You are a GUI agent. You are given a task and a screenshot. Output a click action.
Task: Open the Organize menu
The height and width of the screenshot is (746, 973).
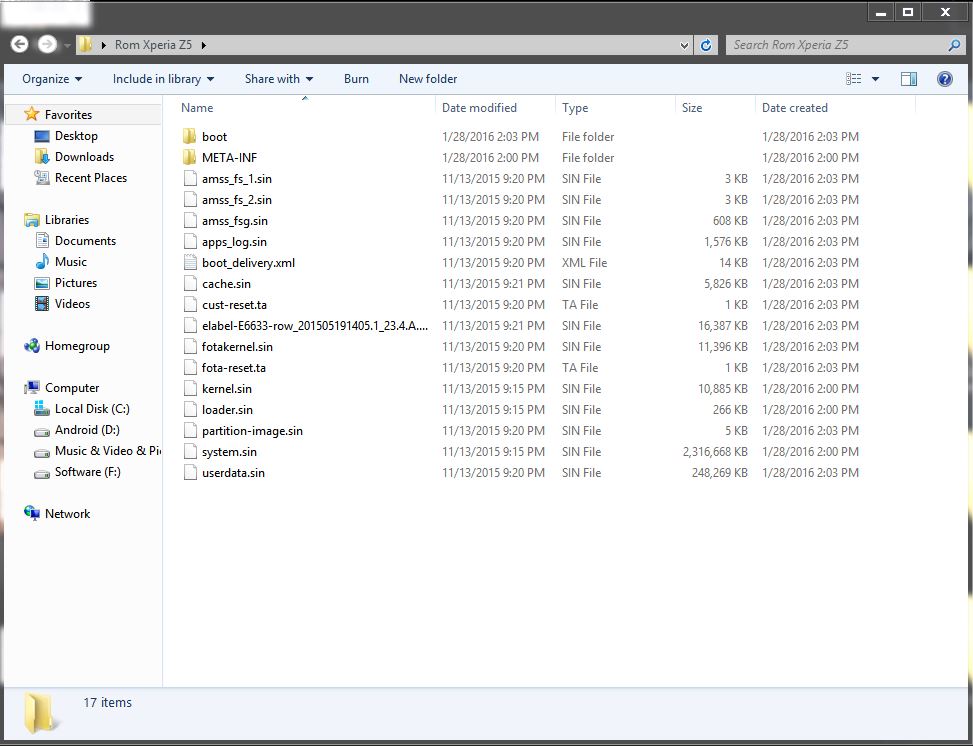(52, 79)
